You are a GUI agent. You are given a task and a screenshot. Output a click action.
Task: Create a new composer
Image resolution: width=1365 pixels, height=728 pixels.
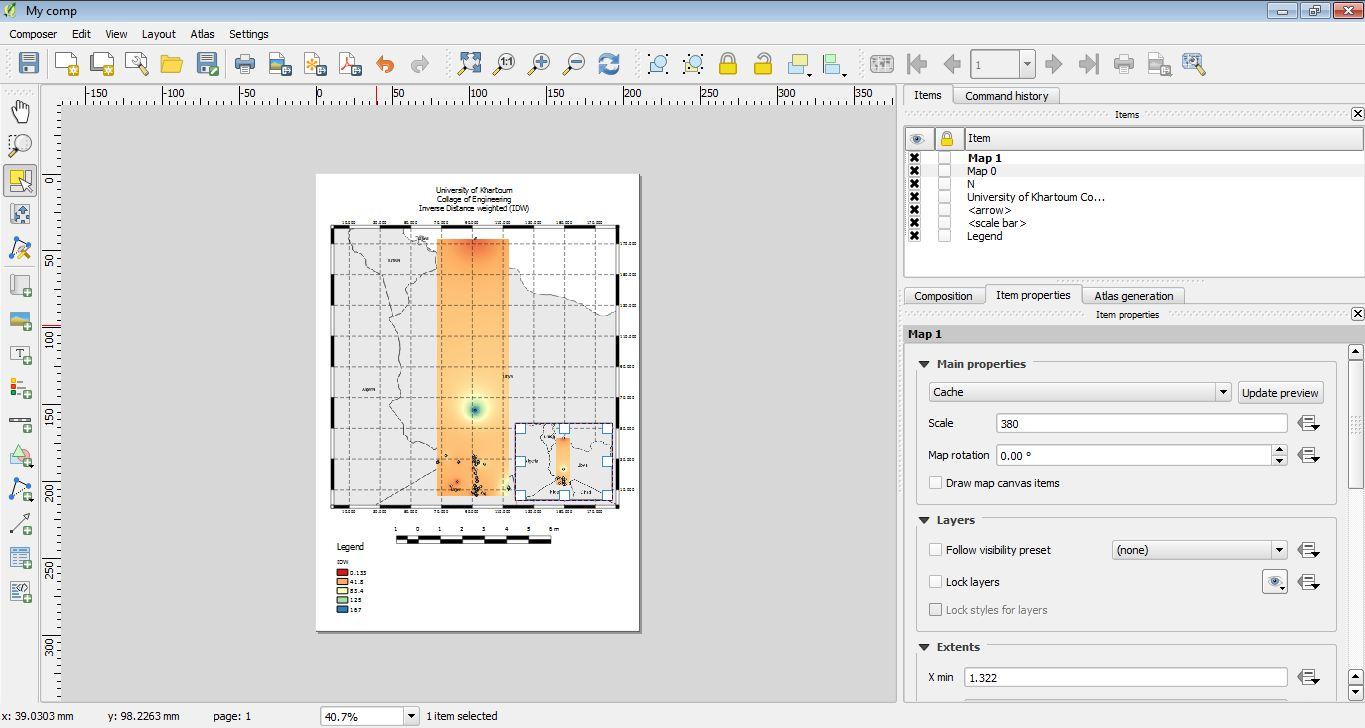[66, 64]
